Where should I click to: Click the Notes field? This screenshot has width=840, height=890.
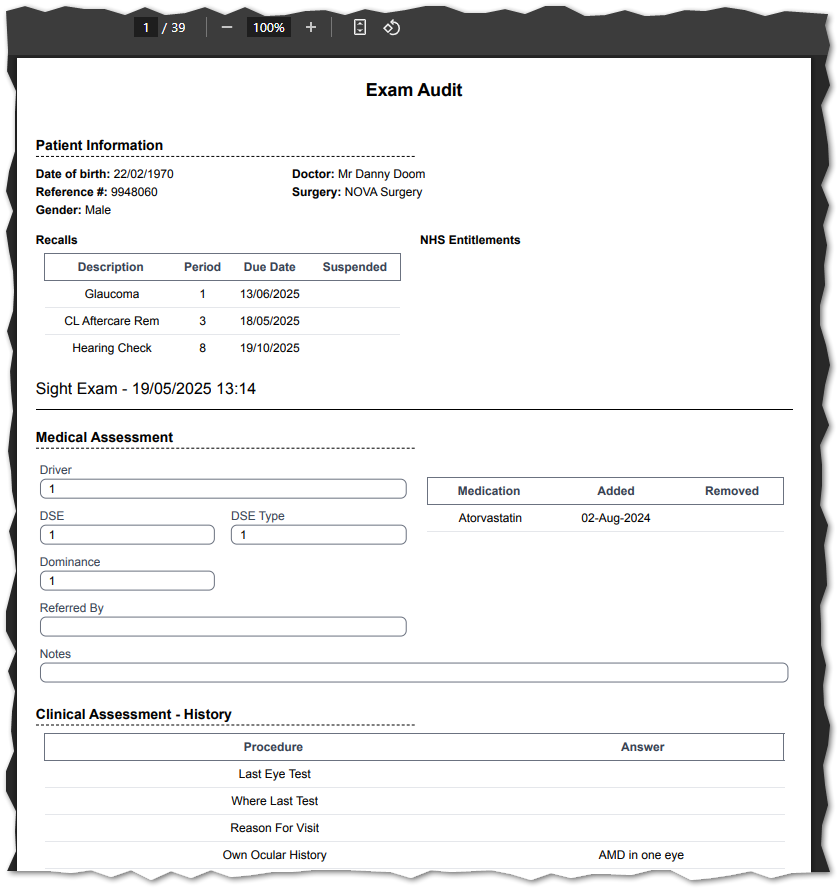(x=414, y=673)
